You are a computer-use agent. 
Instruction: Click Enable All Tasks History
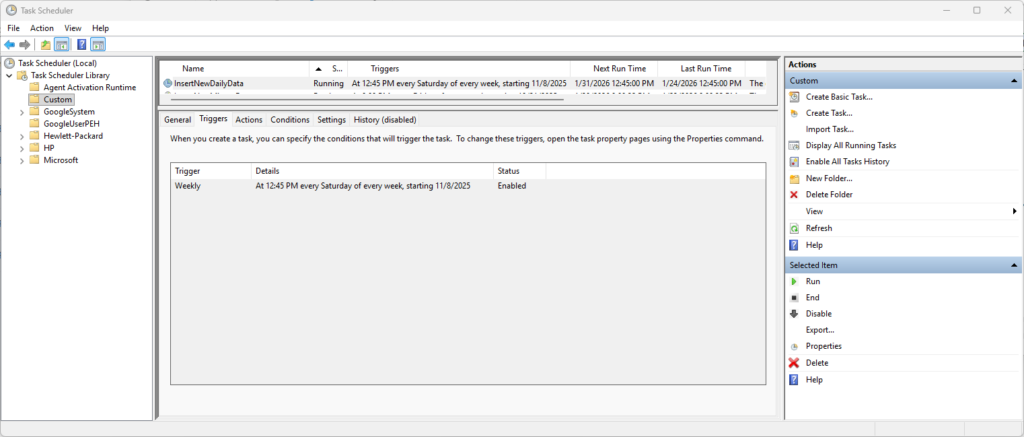848,161
